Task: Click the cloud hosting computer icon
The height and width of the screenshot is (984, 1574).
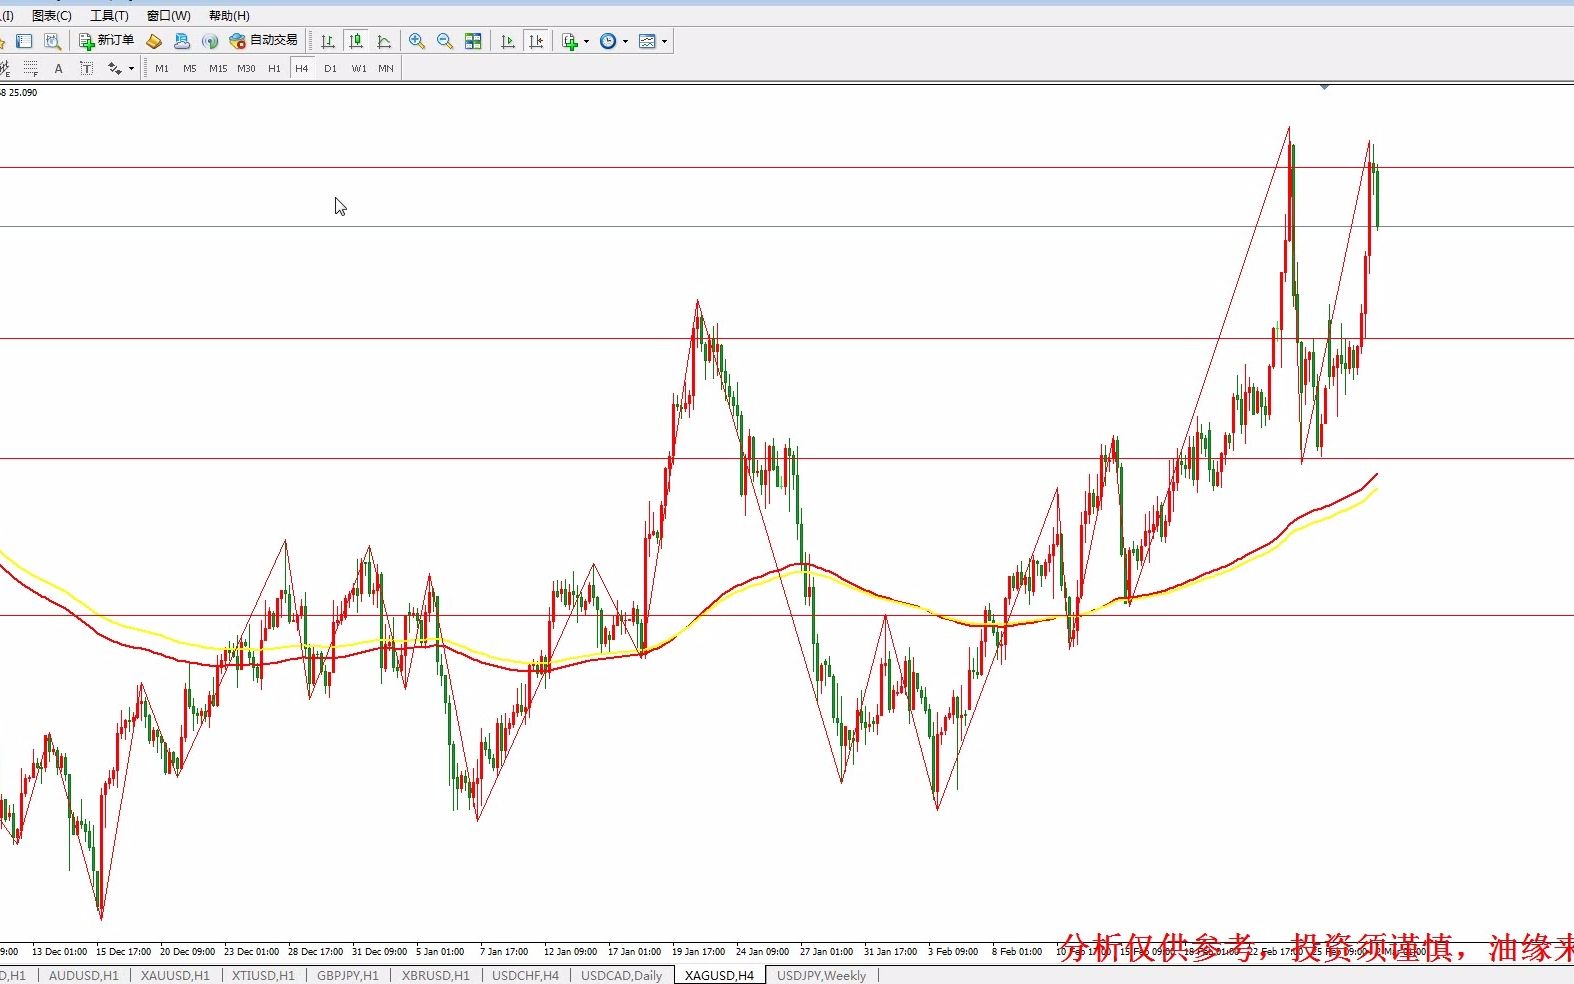Action: pos(182,41)
